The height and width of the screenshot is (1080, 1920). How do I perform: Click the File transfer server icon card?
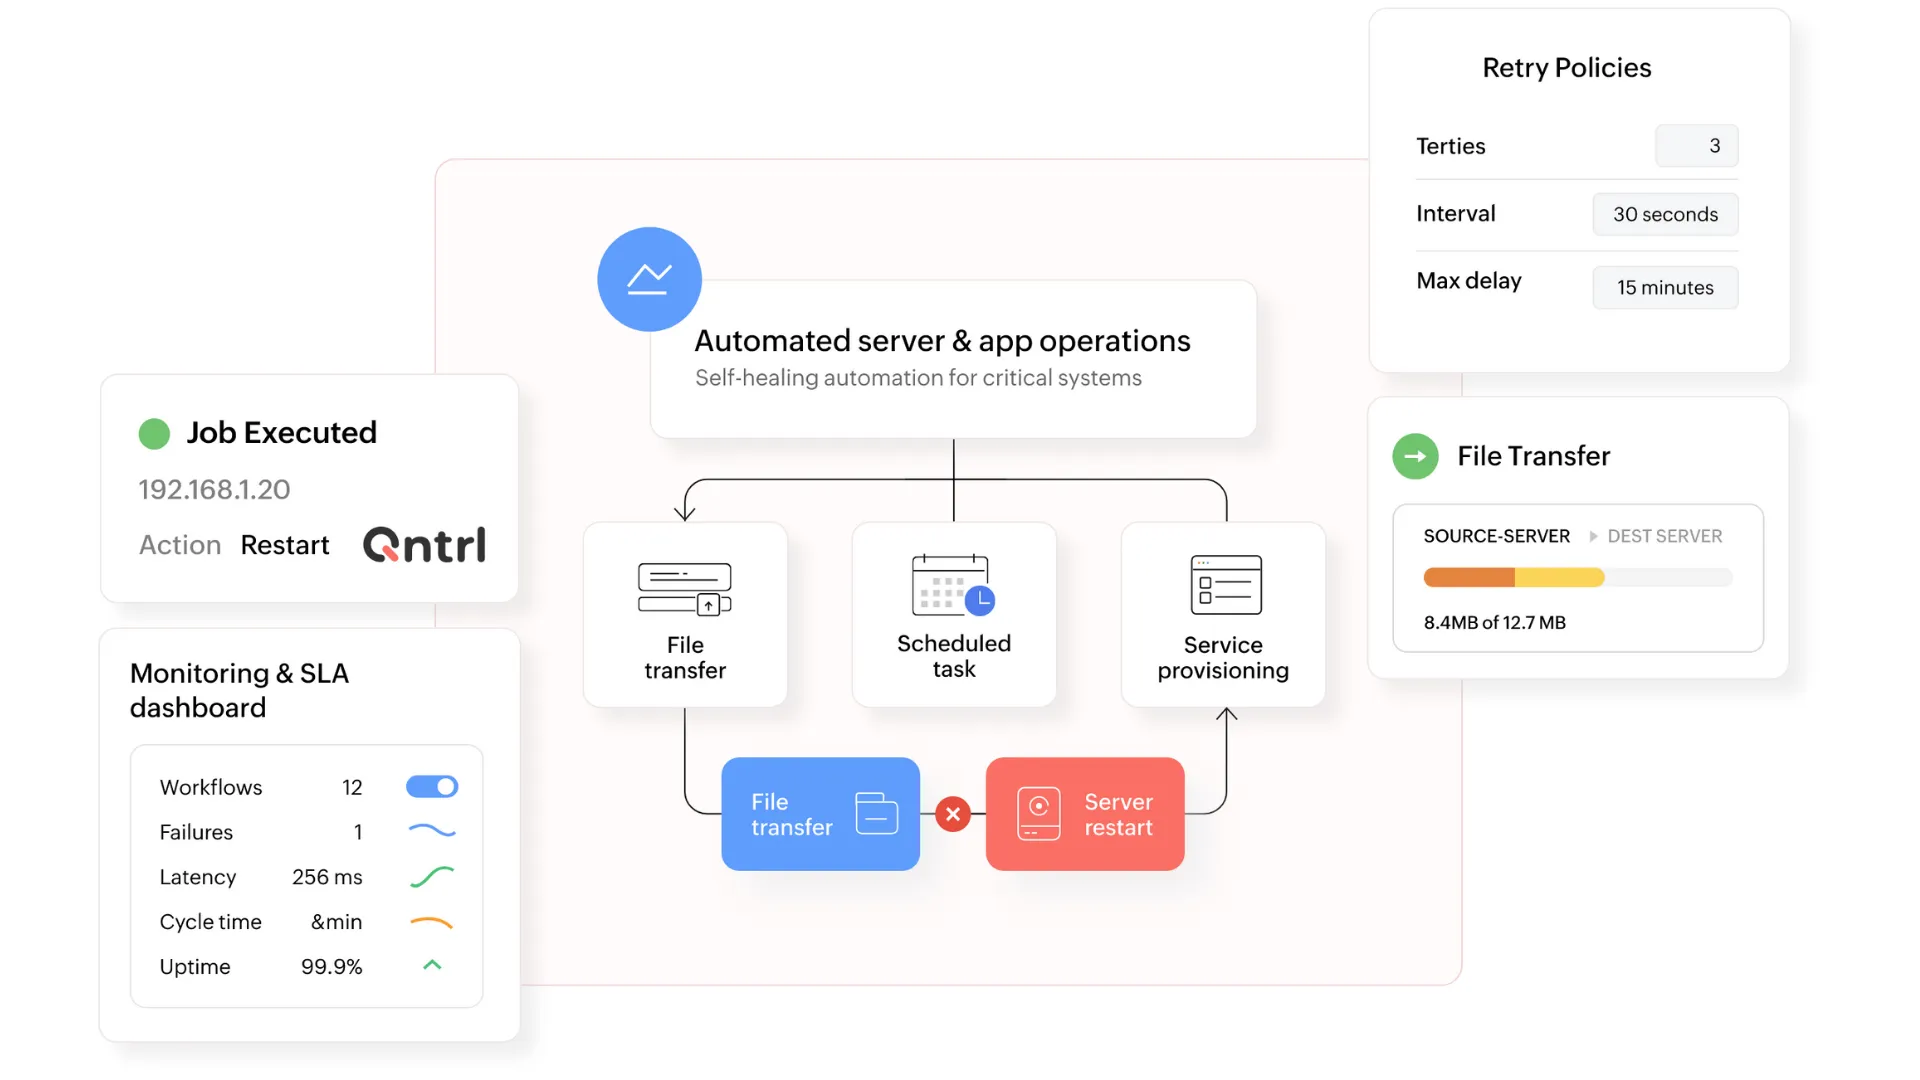click(685, 590)
